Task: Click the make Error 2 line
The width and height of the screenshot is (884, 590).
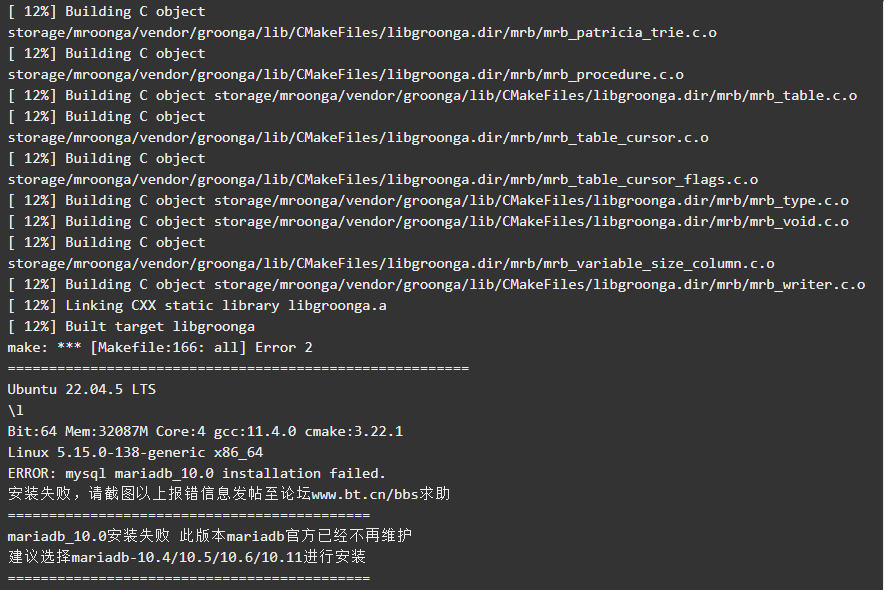Action: pyautogui.click(x=160, y=347)
